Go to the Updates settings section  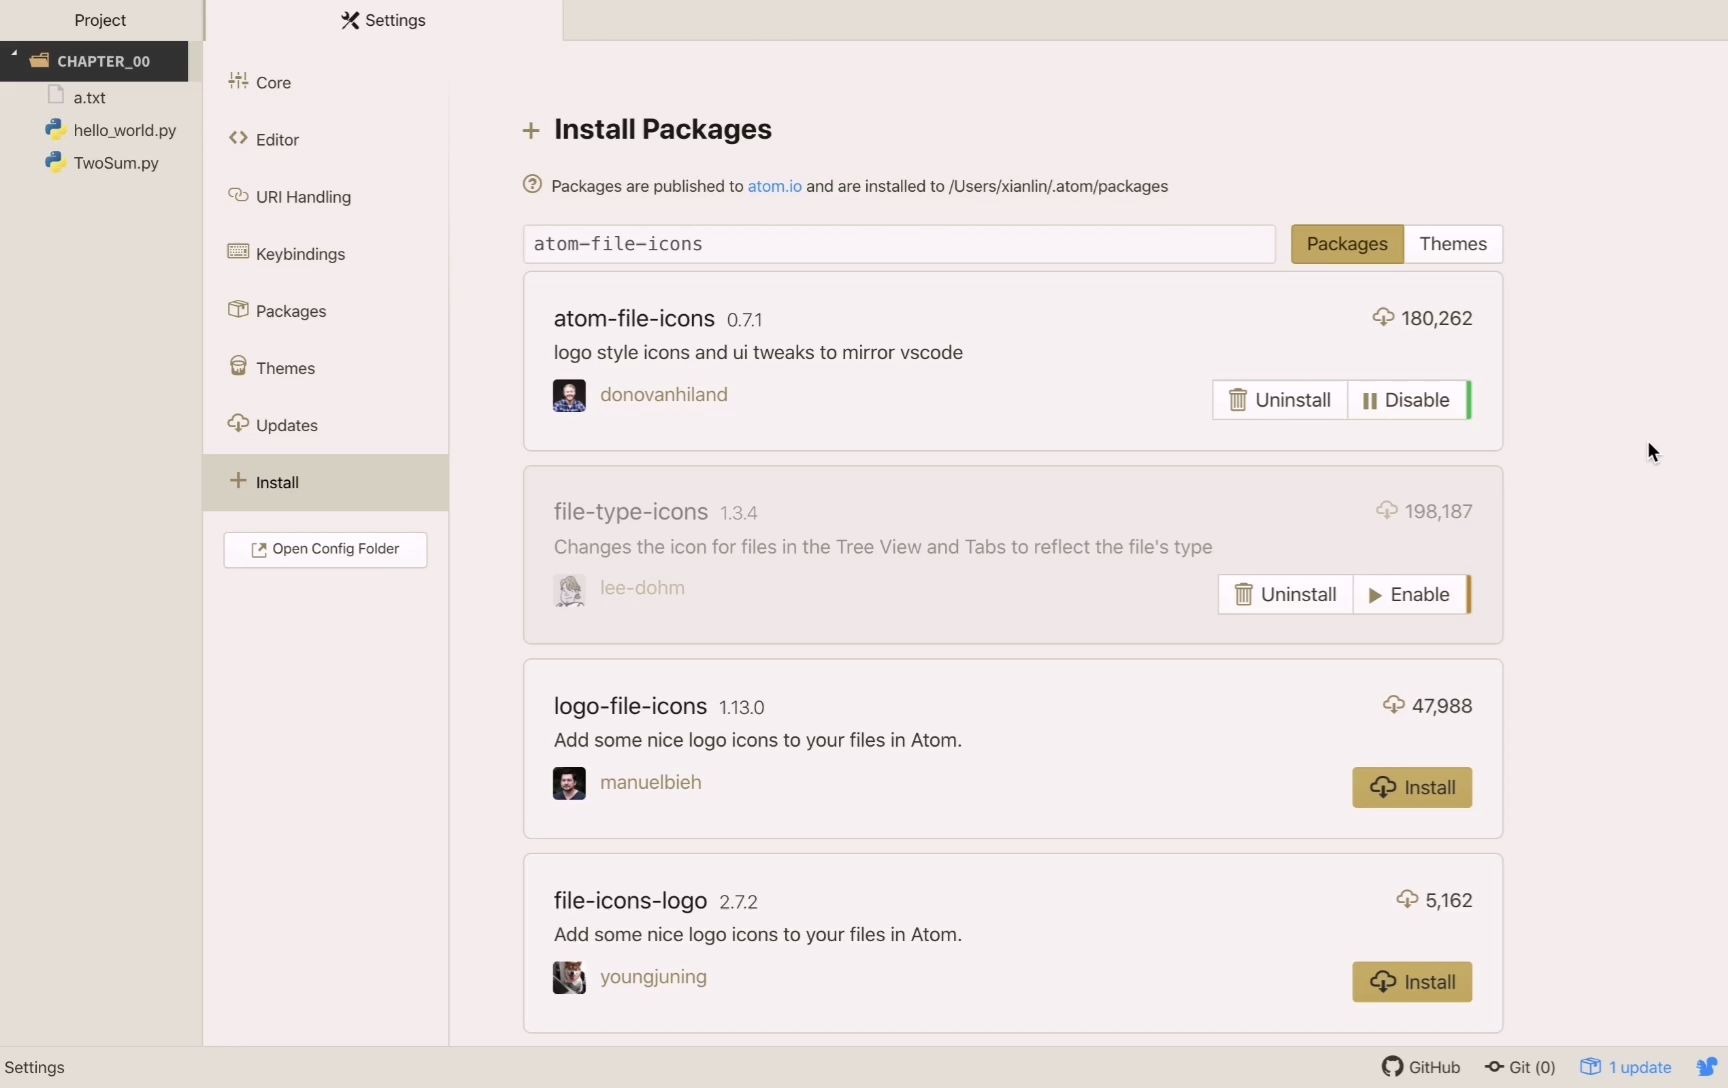pos(286,425)
